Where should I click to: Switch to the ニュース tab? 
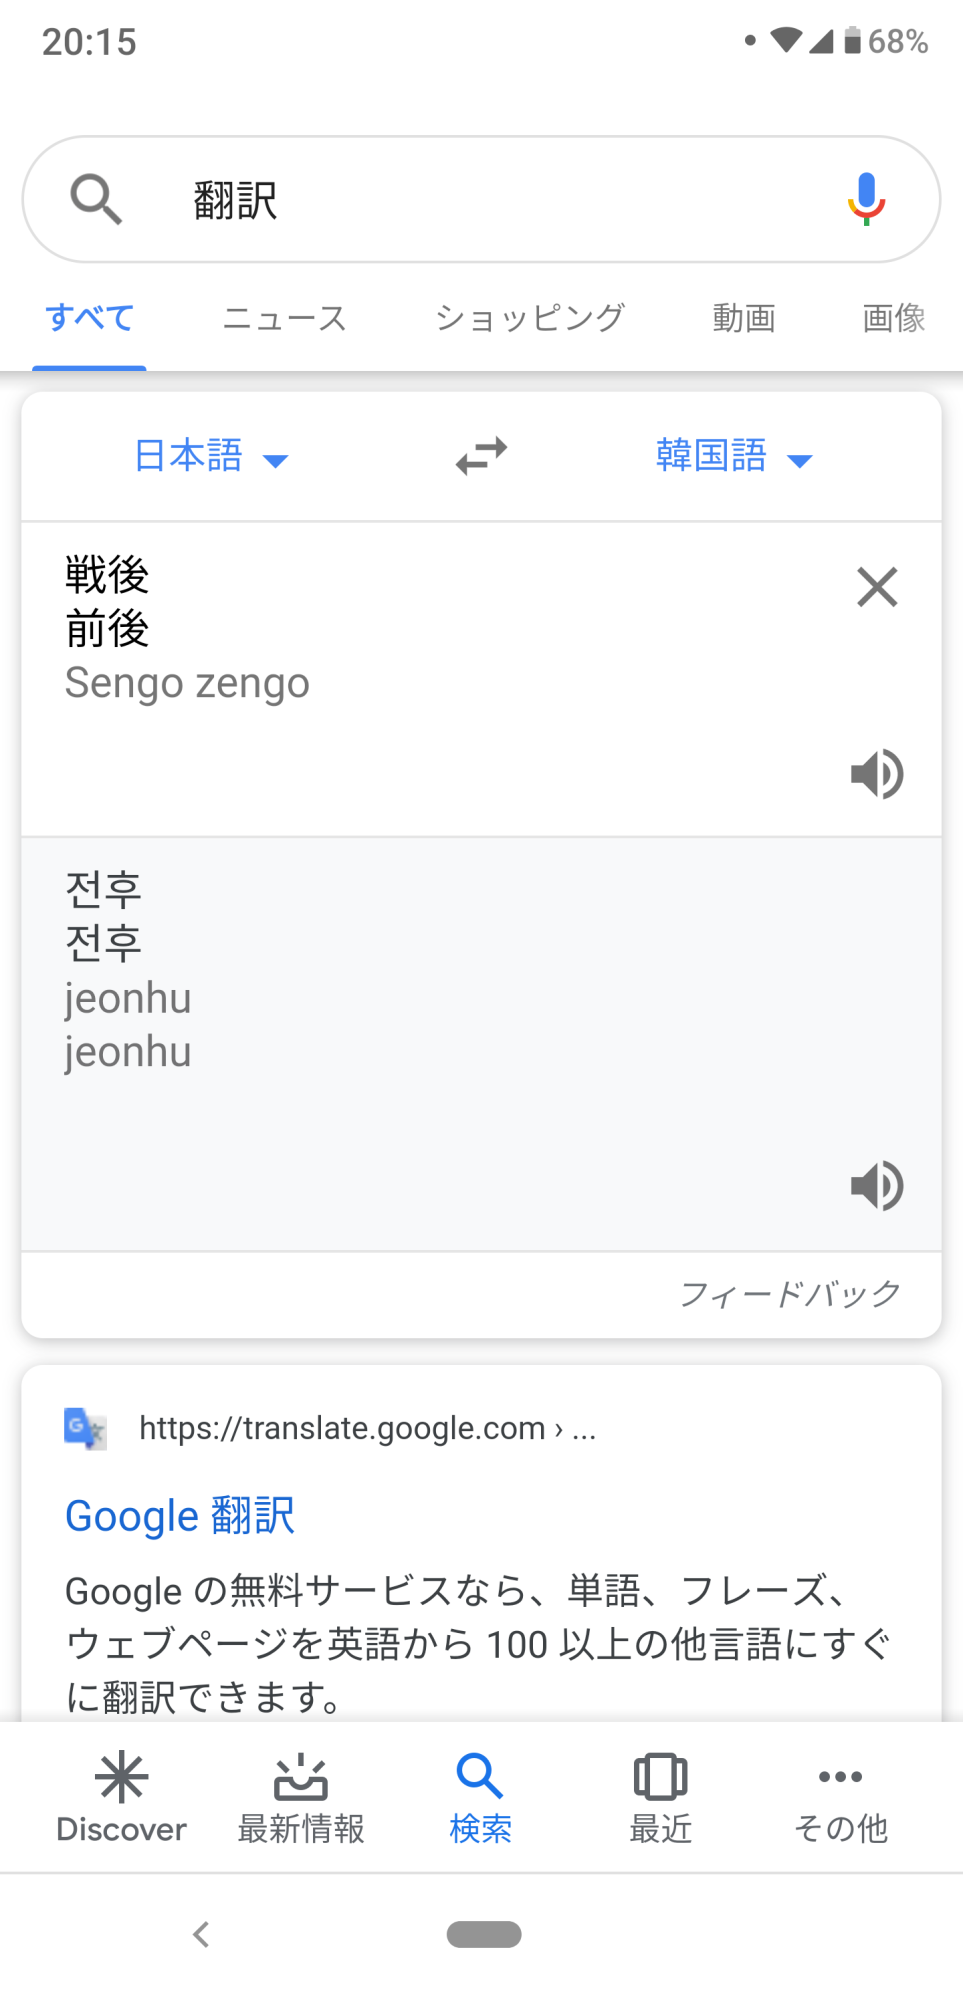285,319
